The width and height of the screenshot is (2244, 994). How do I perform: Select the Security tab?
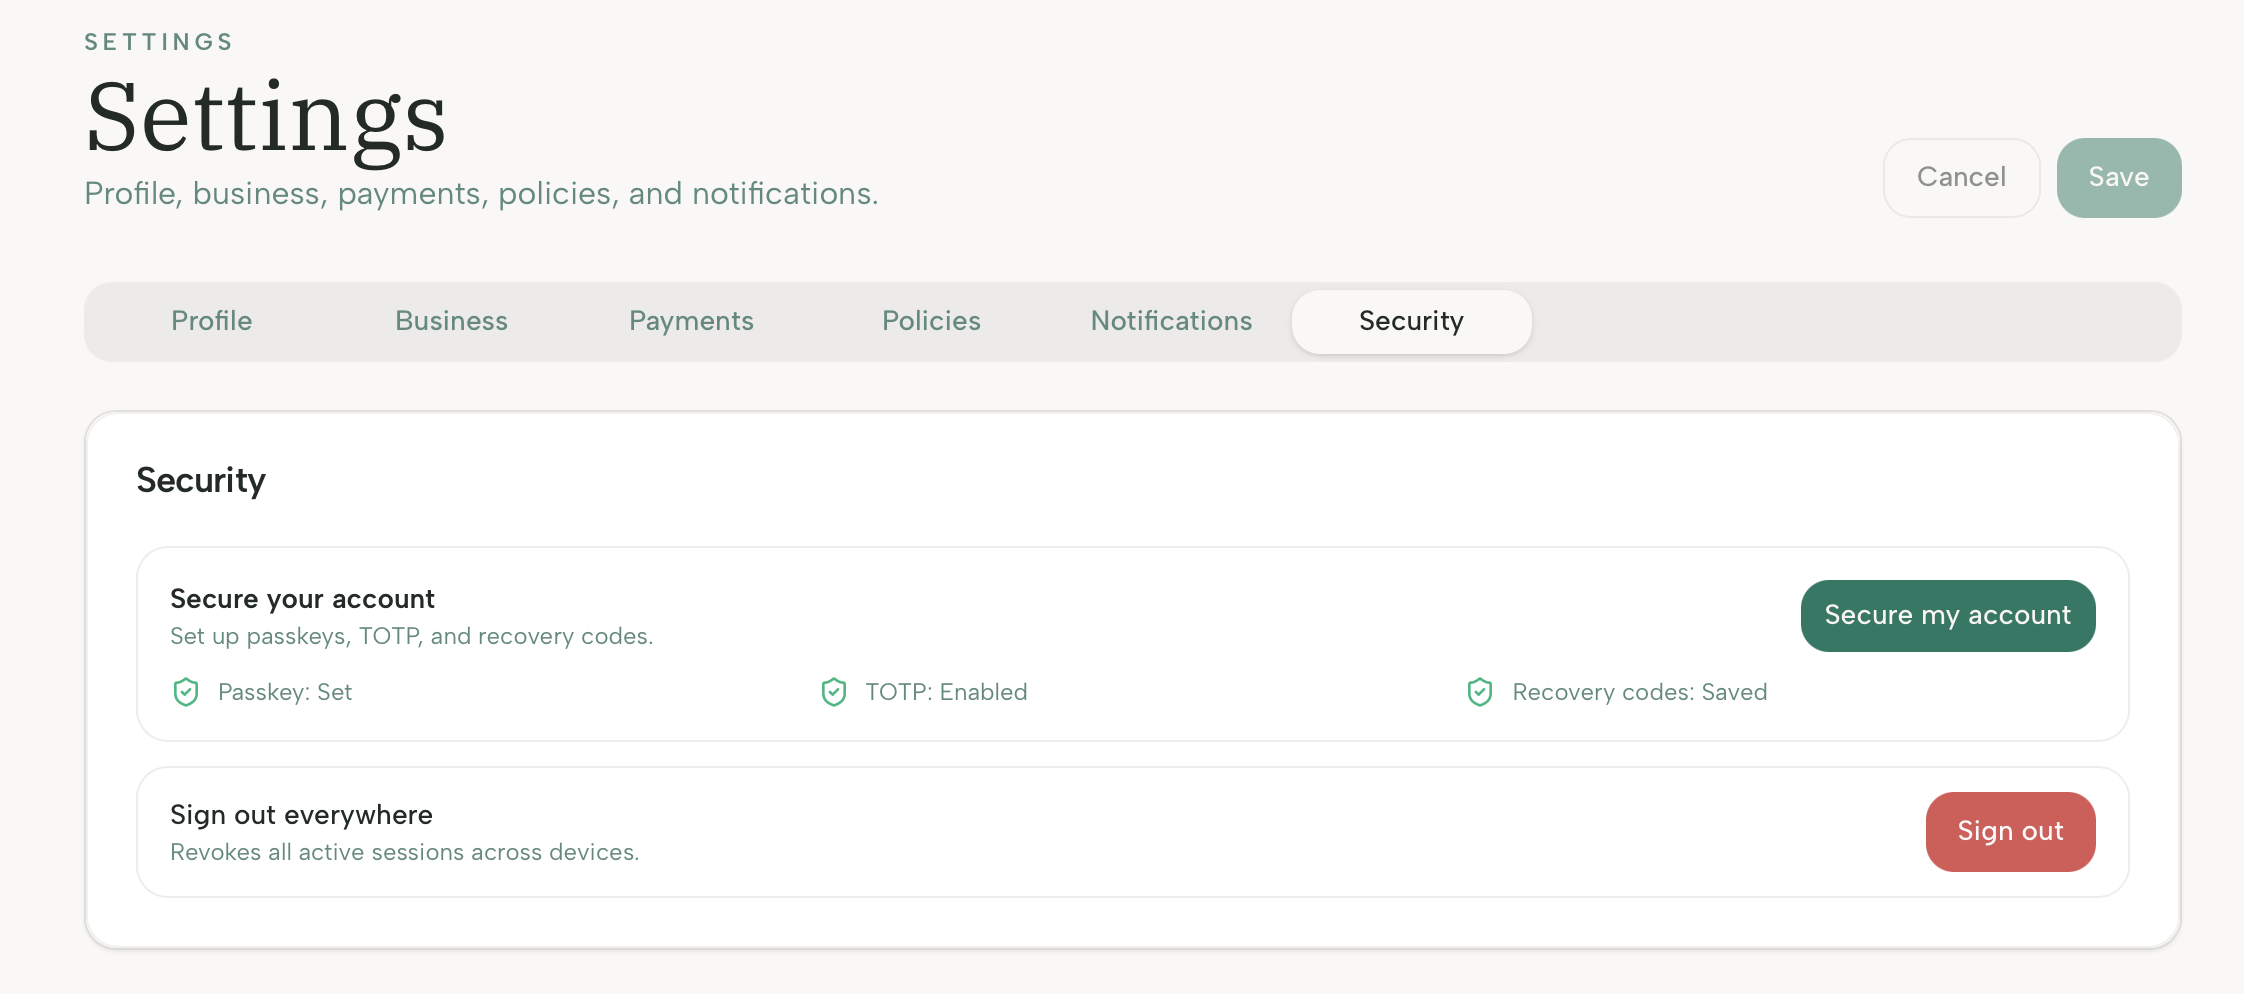[x=1411, y=321]
